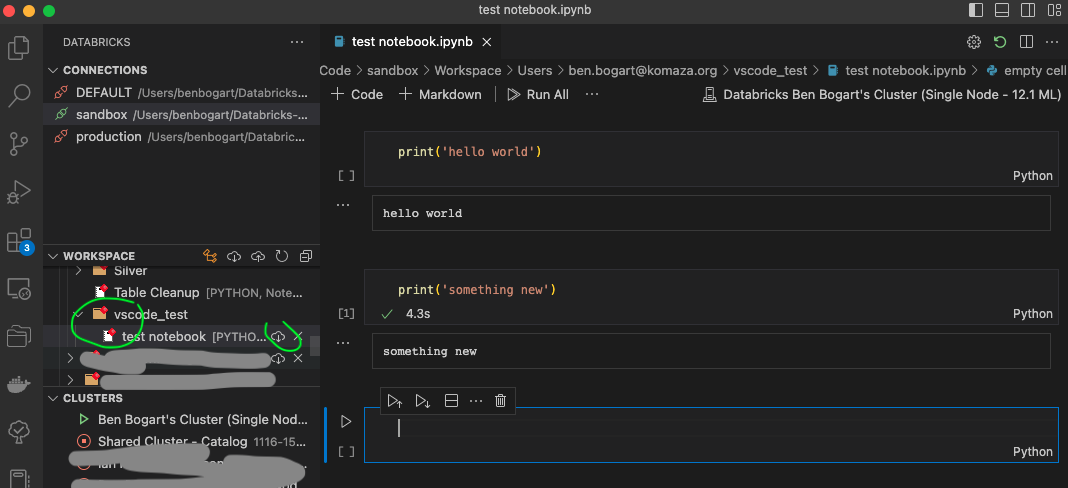
Task: Toggle the Primary Side Bar layout button
Action: tap(976, 10)
